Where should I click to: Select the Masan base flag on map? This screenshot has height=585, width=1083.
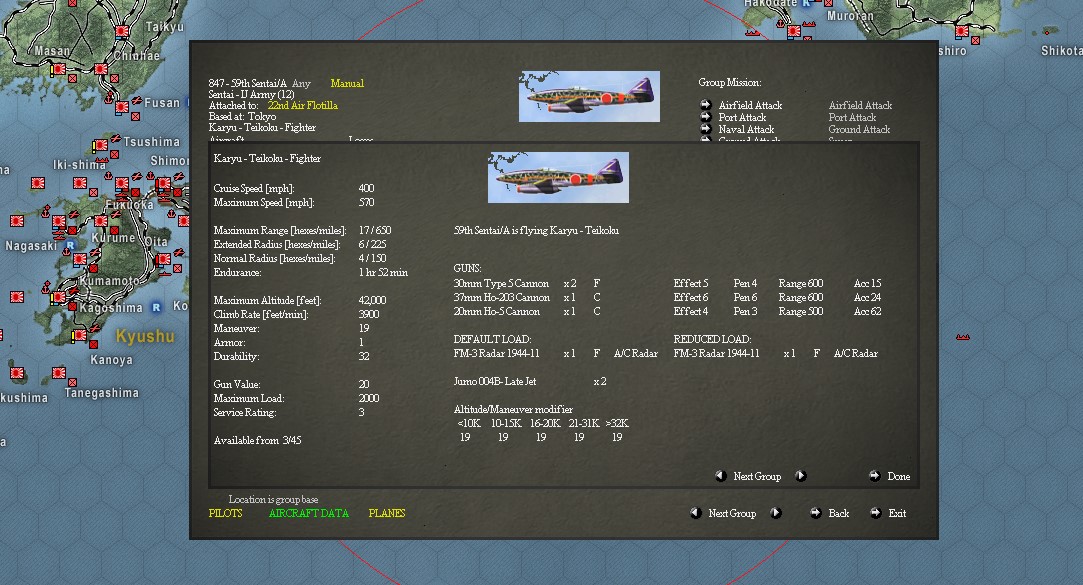(x=59, y=69)
